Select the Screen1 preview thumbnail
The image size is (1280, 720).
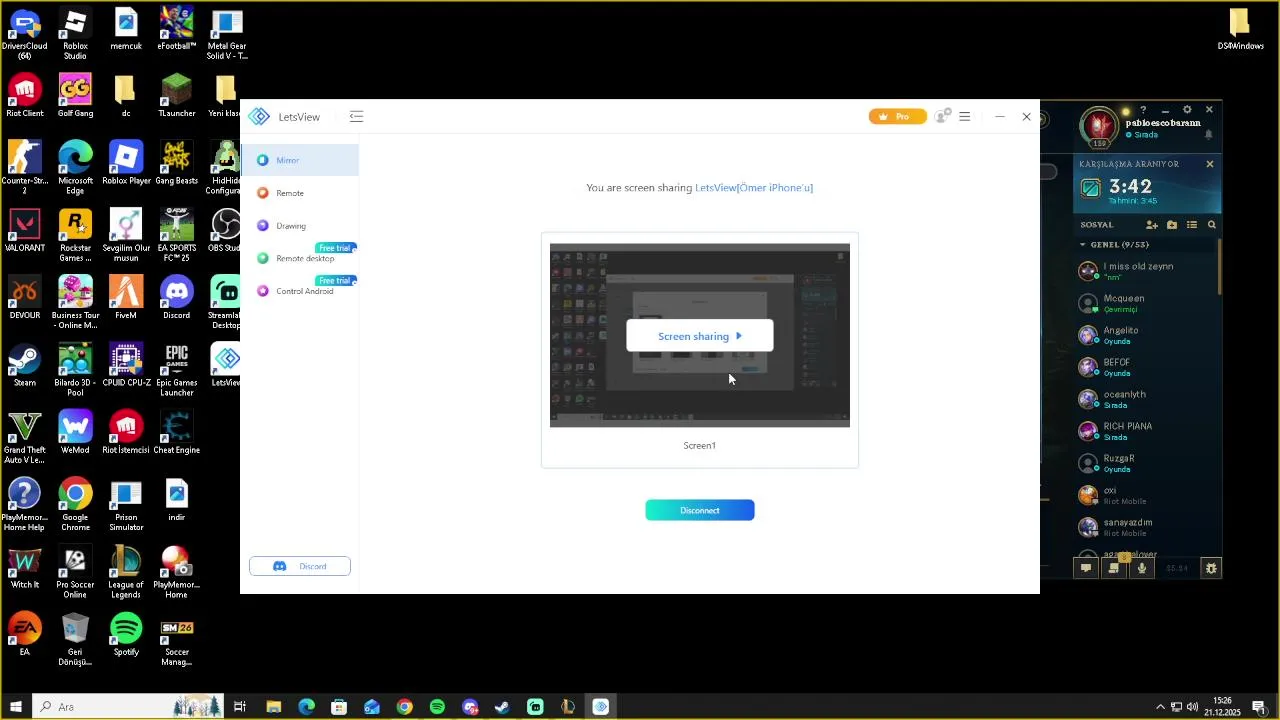click(x=700, y=335)
